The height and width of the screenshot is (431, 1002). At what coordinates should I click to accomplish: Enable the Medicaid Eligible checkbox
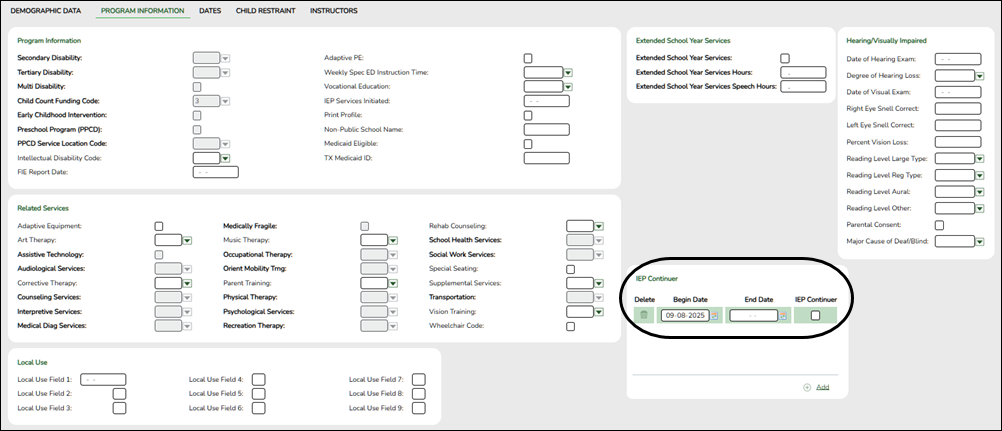click(528, 144)
